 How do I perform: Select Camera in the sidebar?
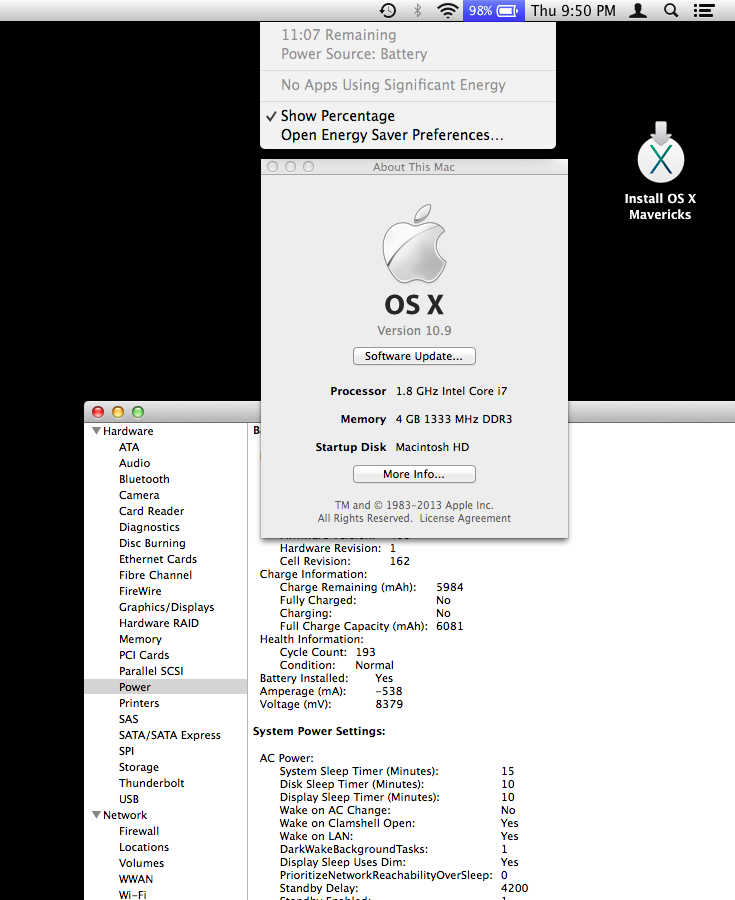click(x=139, y=495)
